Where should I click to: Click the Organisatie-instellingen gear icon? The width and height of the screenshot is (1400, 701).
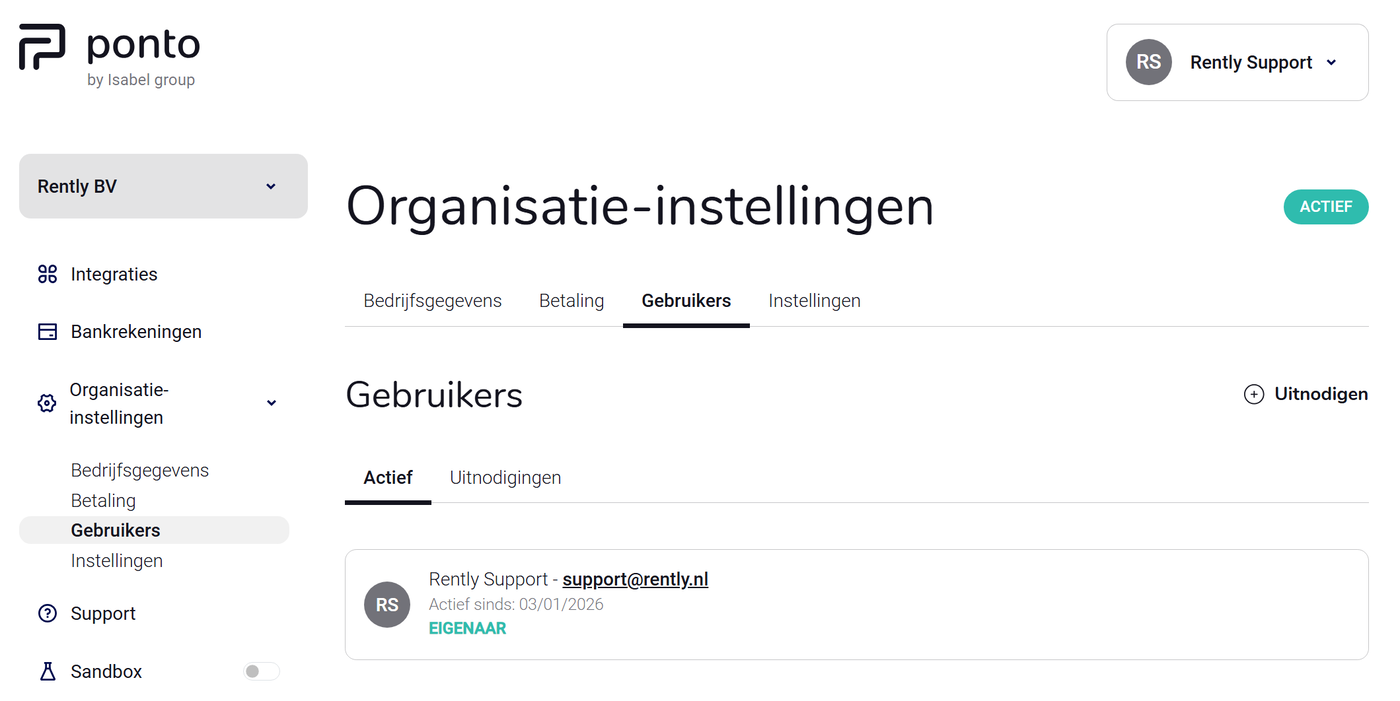tap(47, 403)
